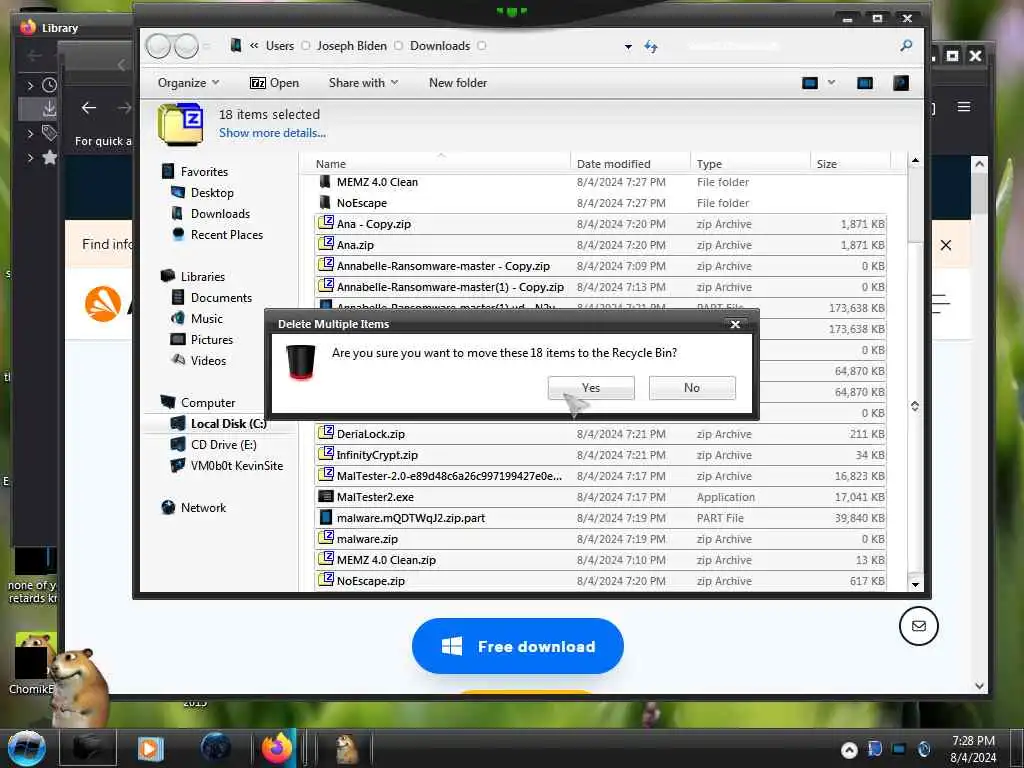Screen dimensions: 1024x768
Task: Select malware.mQDTWqJ2.zip.part file
Action: 411,518
